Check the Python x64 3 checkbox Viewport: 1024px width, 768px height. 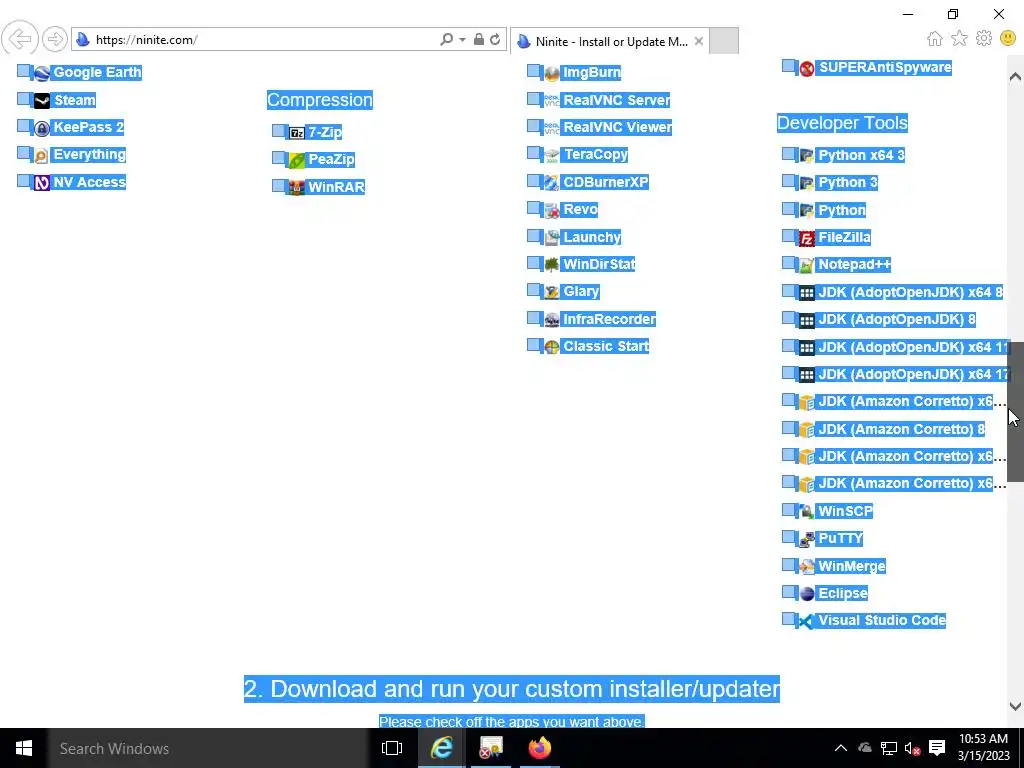[x=788, y=154]
